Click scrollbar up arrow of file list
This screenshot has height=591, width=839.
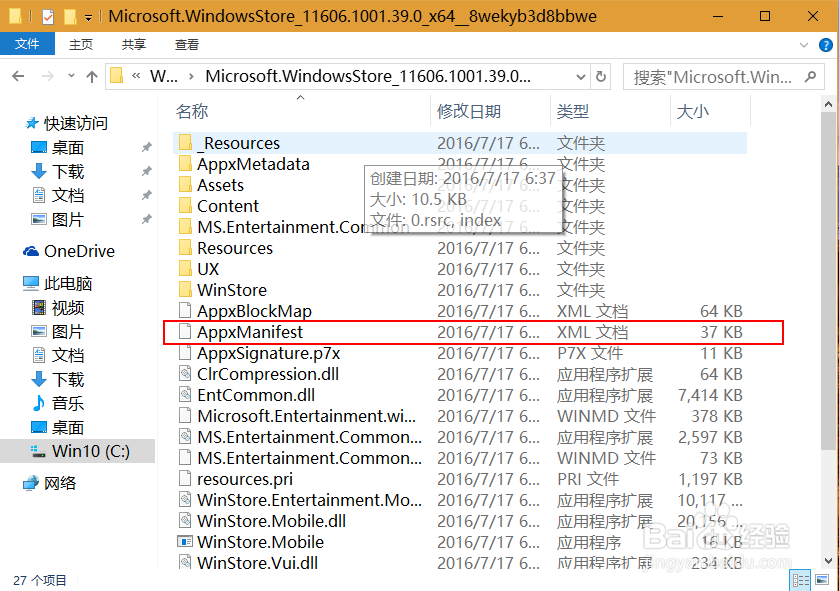(828, 105)
